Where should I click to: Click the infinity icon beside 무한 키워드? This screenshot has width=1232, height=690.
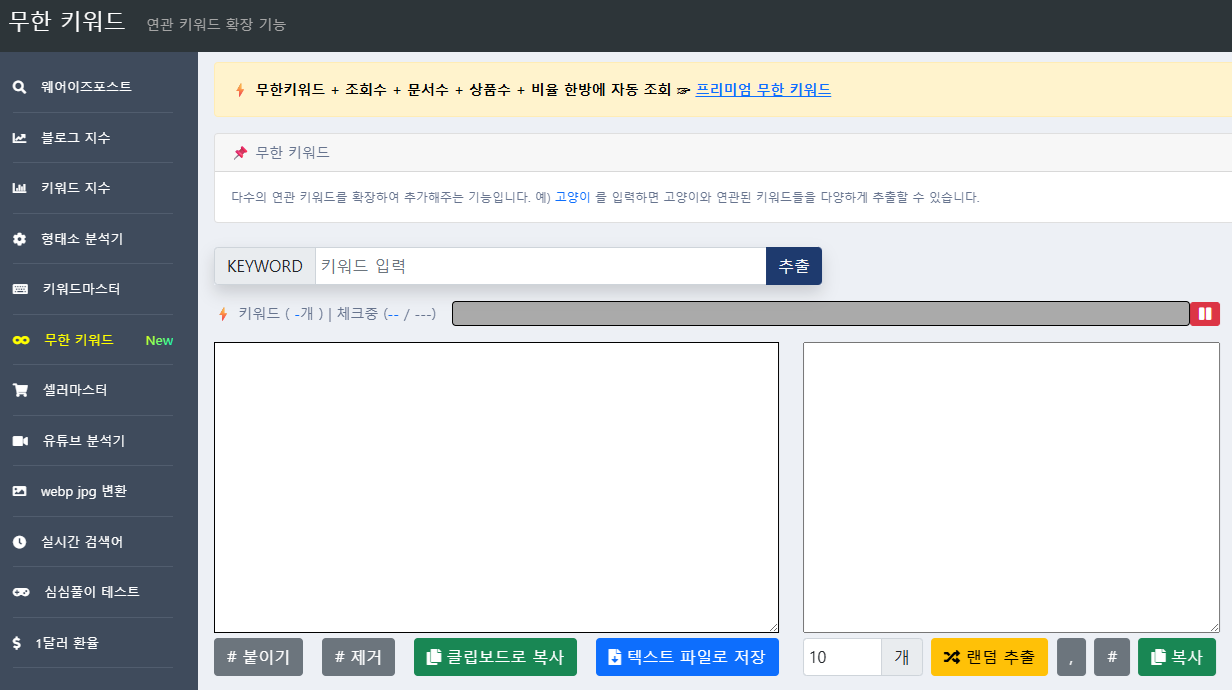20,340
